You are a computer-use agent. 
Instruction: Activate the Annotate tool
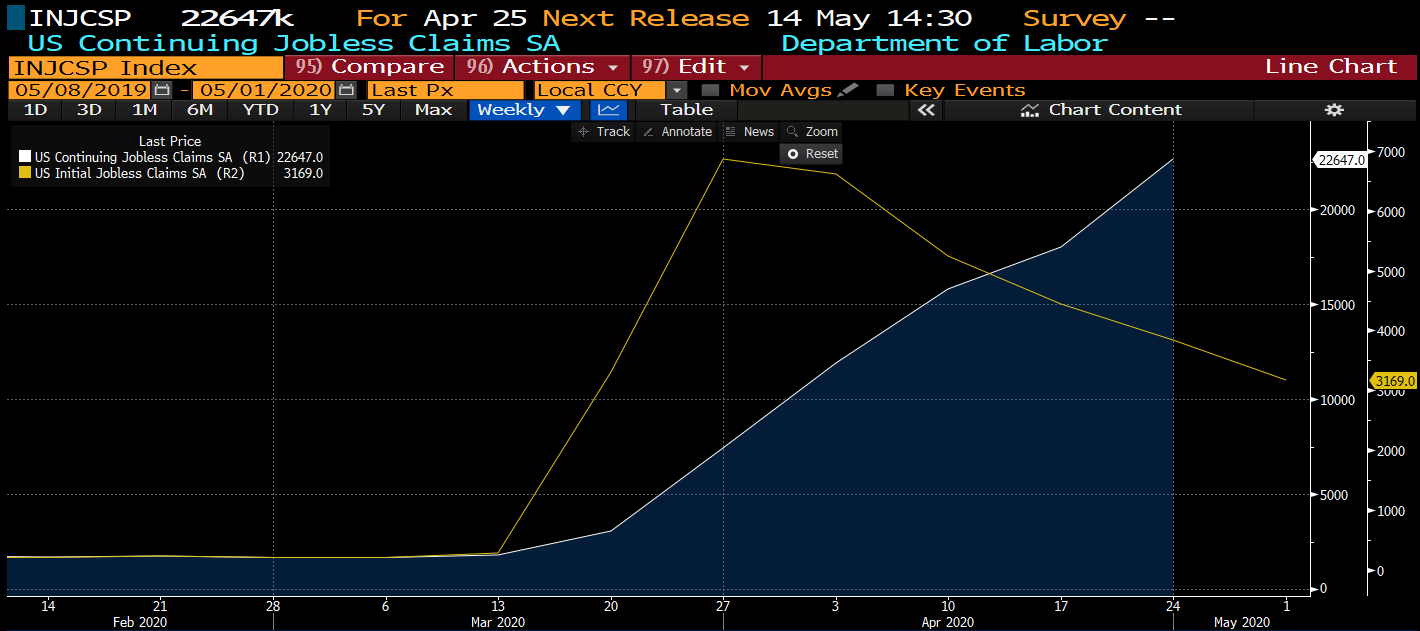676,132
